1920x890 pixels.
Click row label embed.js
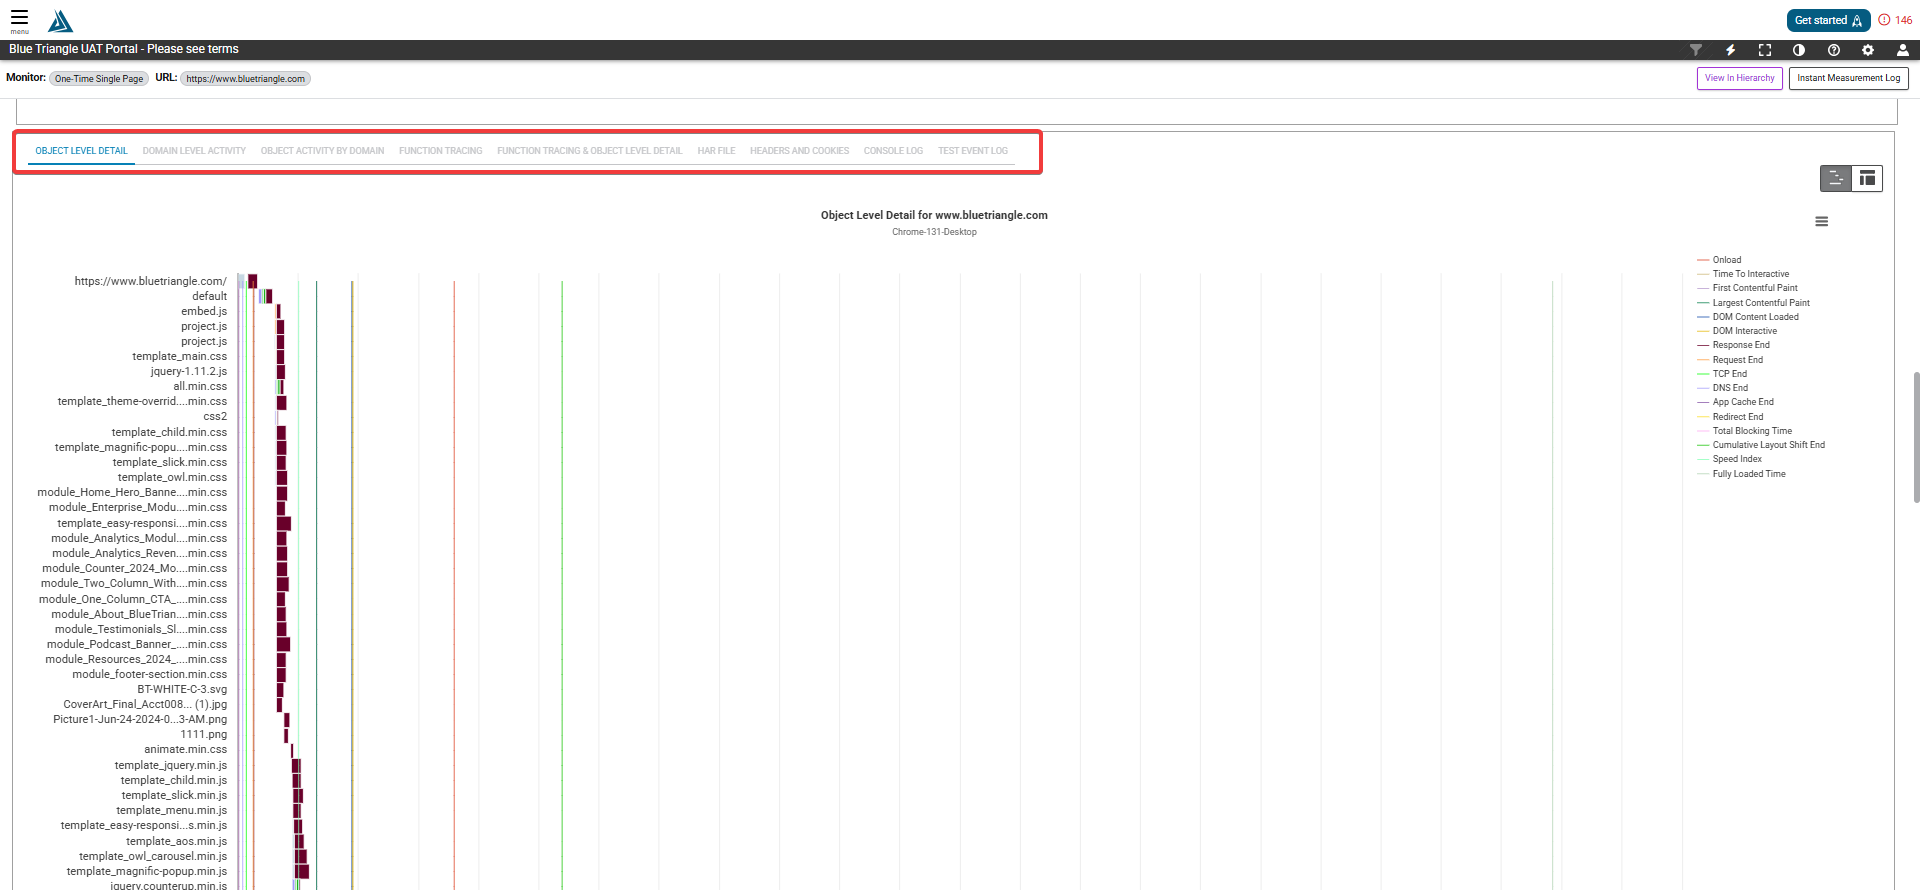(204, 311)
